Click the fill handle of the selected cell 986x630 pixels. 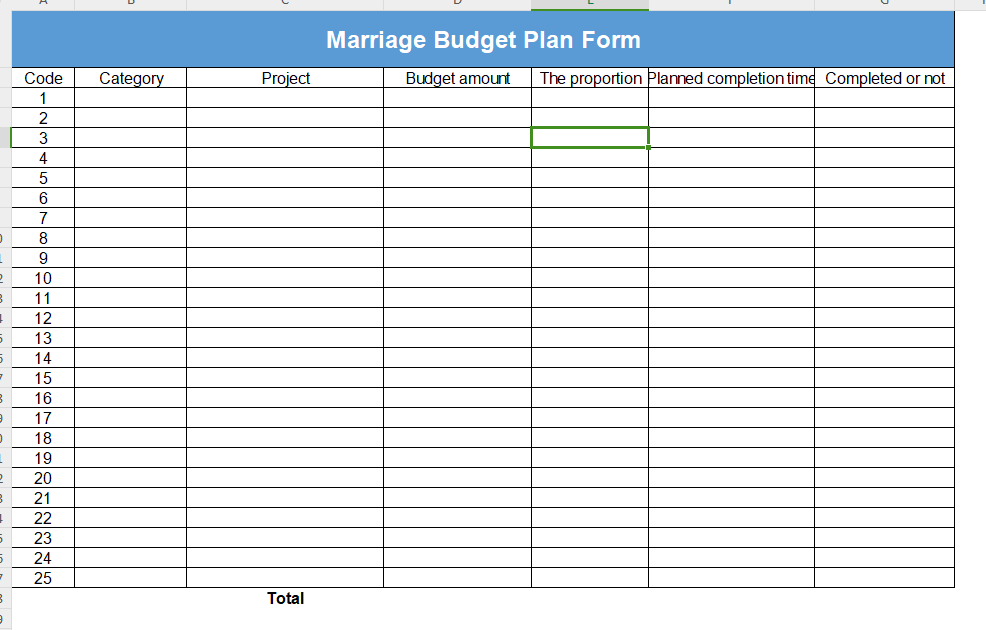tap(649, 148)
